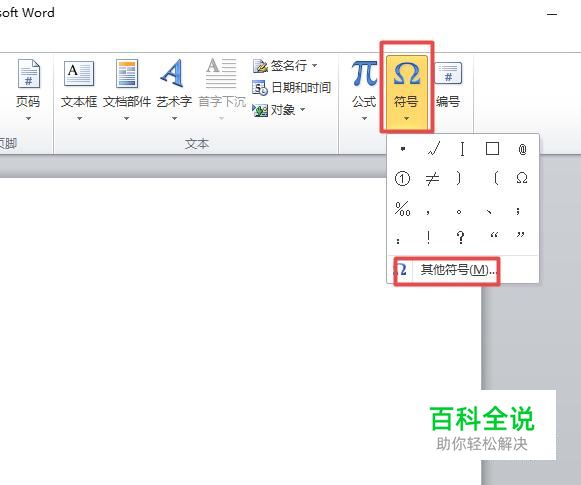Viewport: 581px width, 485px height.
Task: Expand the 文本框 dropdown arrow
Action: 79,119
